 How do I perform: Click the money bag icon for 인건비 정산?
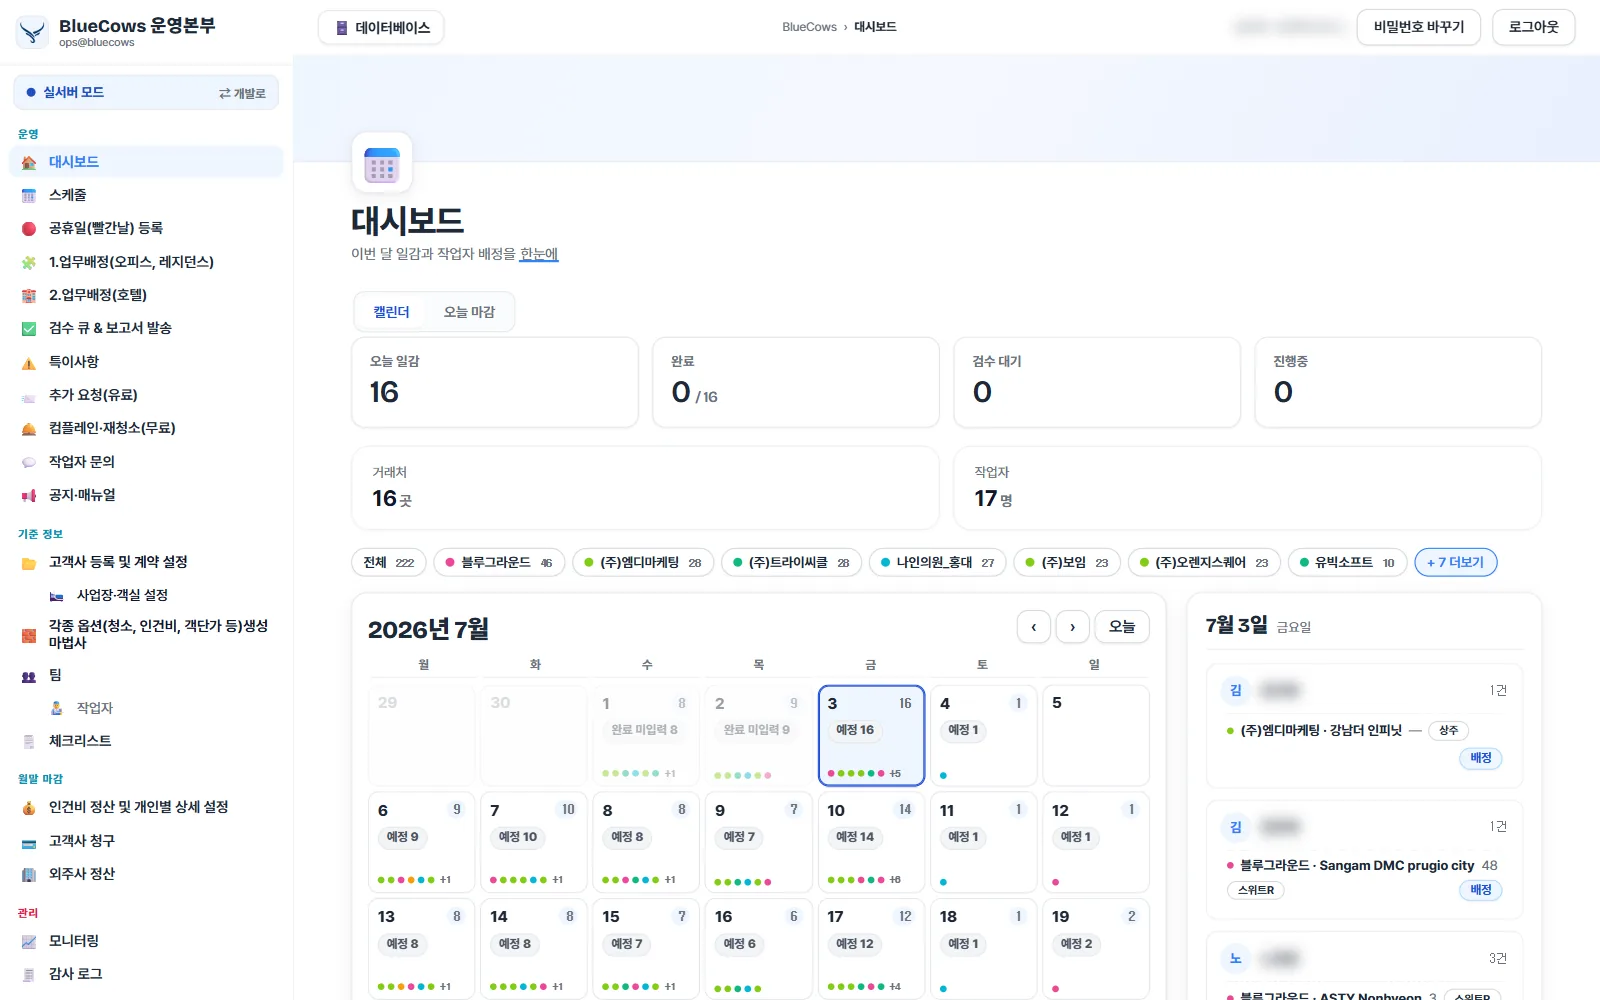pos(29,807)
